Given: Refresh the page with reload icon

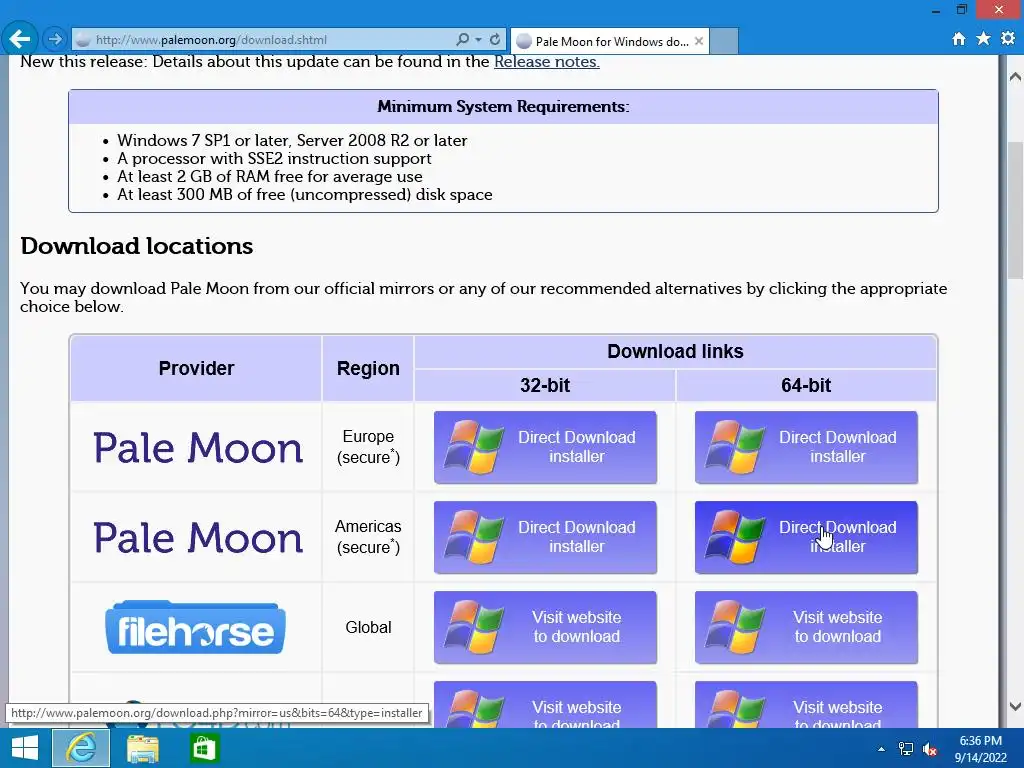Looking at the screenshot, I should point(495,40).
